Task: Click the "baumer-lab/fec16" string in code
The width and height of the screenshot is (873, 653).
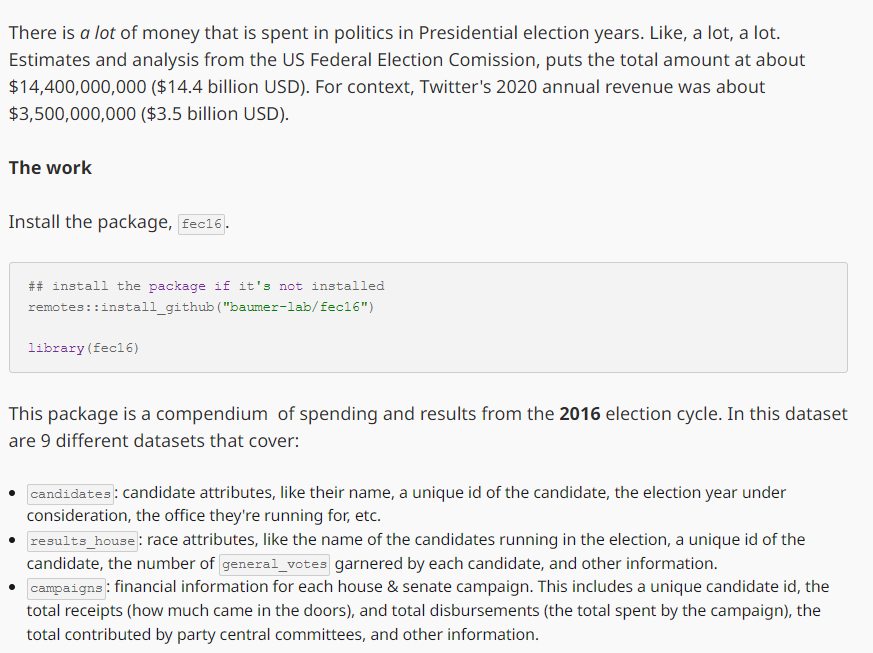Action: coord(297,306)
